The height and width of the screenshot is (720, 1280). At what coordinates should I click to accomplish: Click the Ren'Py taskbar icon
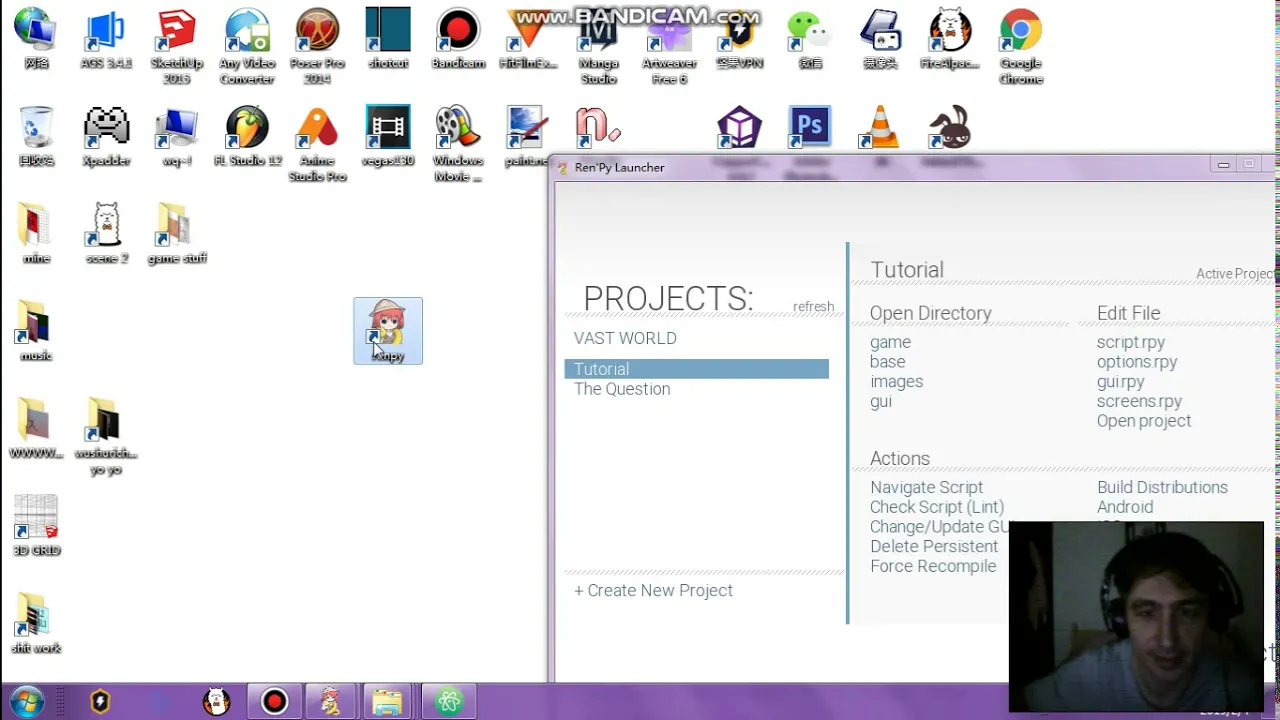pyautogui.click(x=330, y=702)
